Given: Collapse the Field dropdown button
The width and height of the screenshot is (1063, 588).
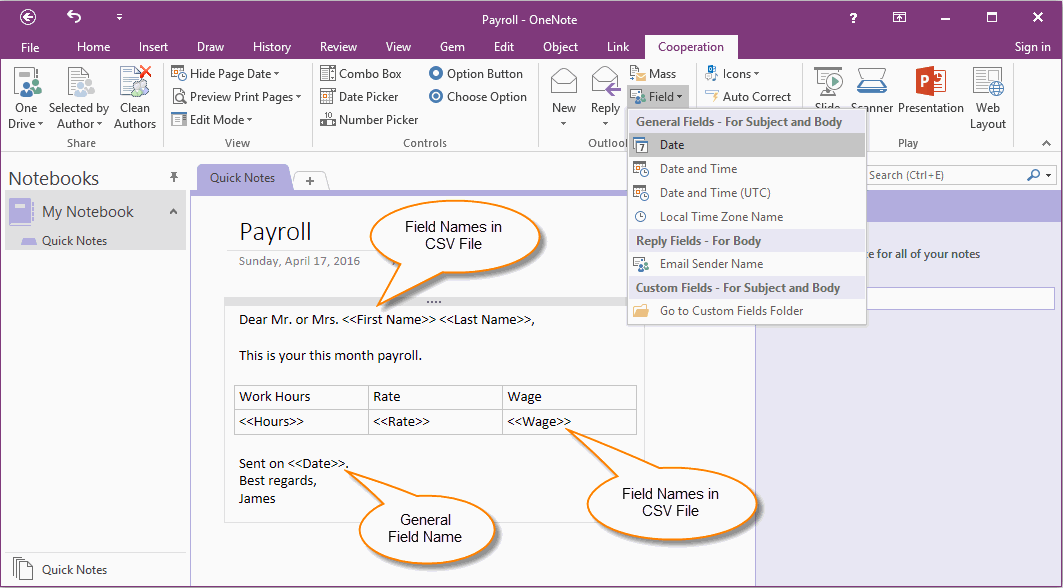Looking at the screenshot, I should click(658, 97).
